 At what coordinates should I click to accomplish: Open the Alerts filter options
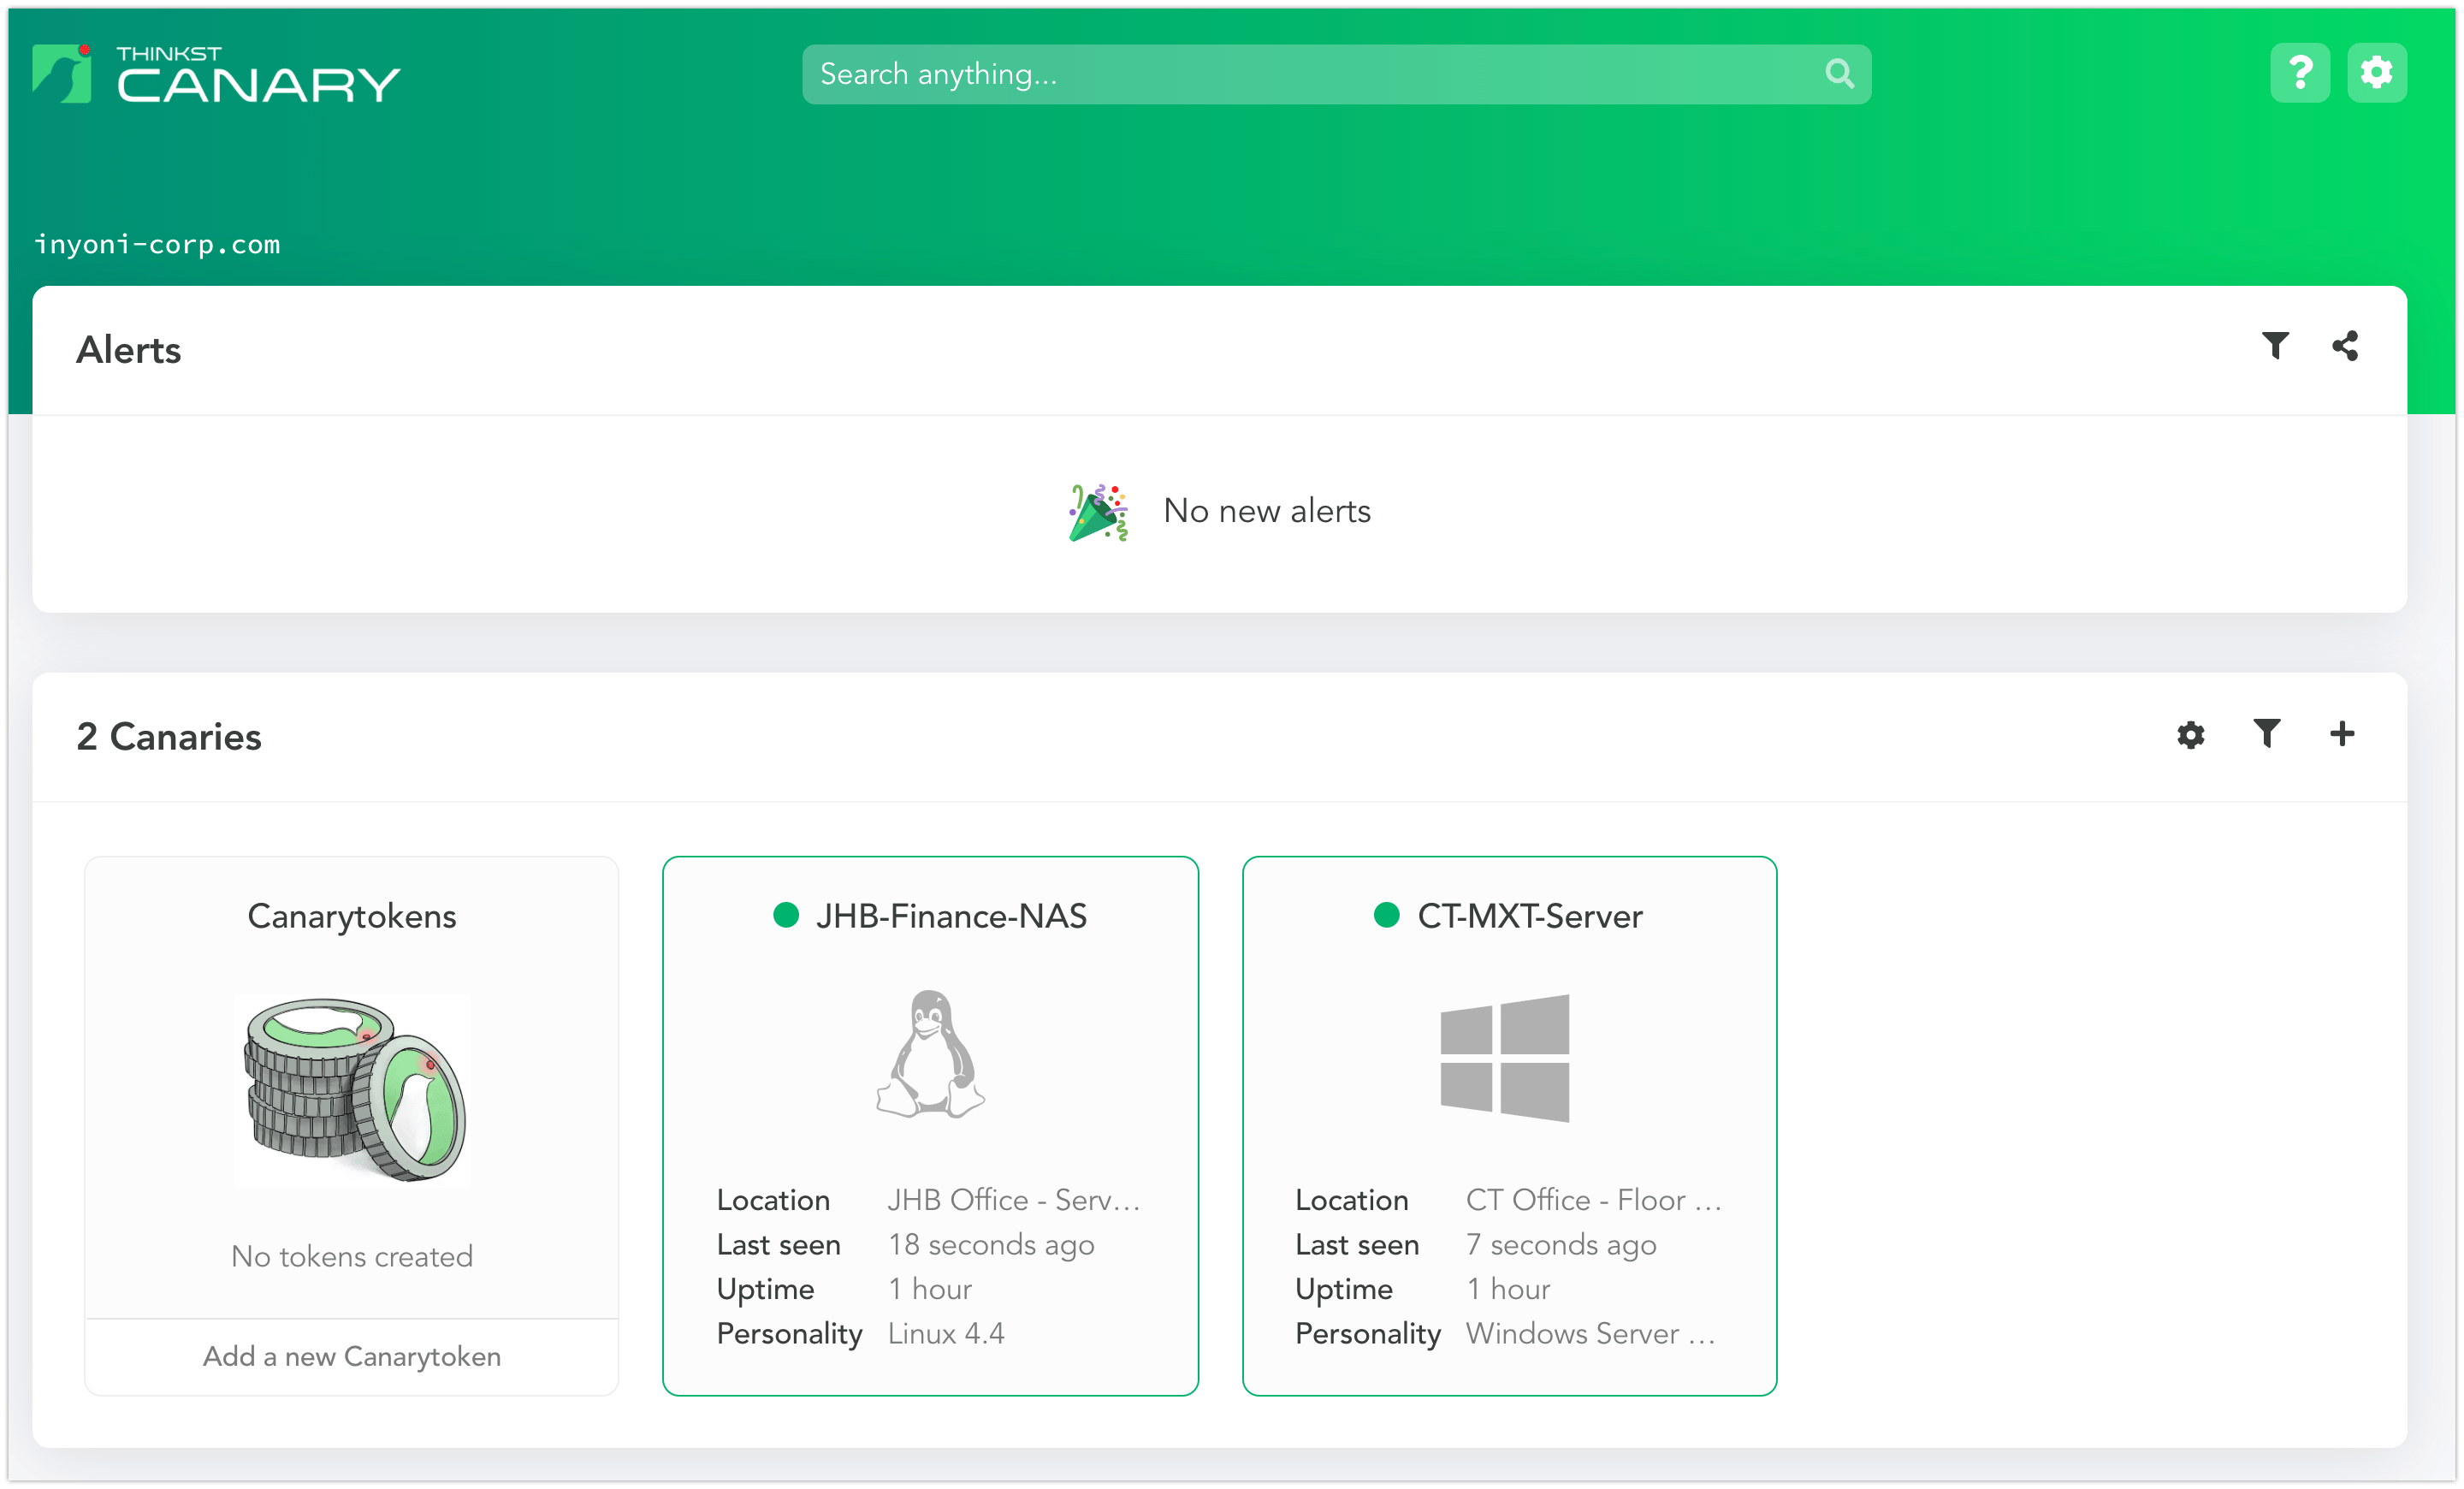(2275, 346)
